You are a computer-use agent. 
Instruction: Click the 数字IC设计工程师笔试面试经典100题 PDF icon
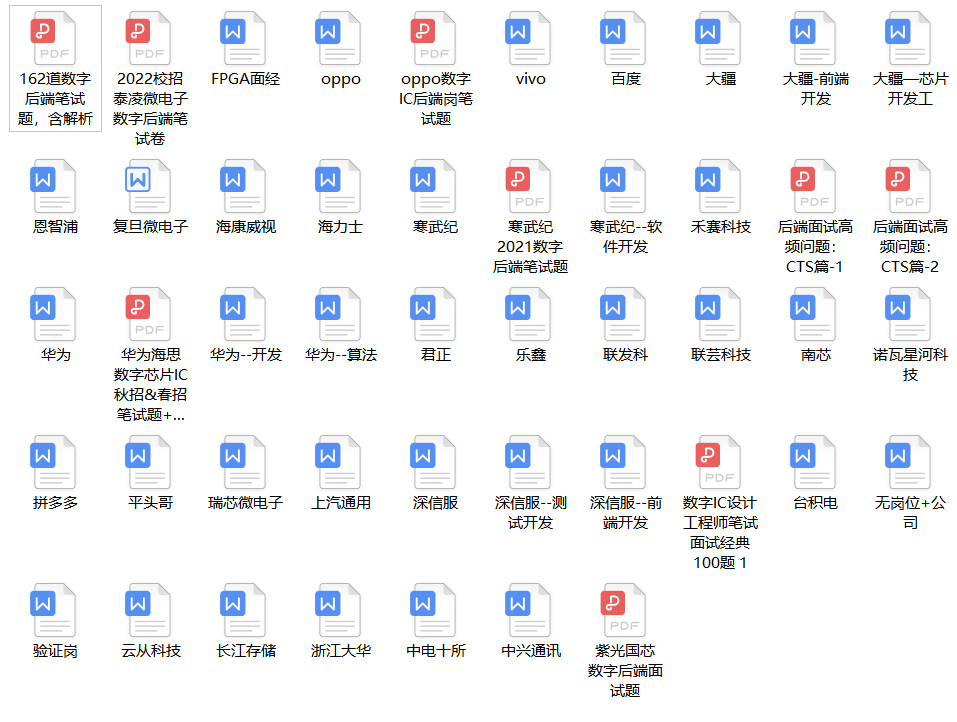(718, 462)
